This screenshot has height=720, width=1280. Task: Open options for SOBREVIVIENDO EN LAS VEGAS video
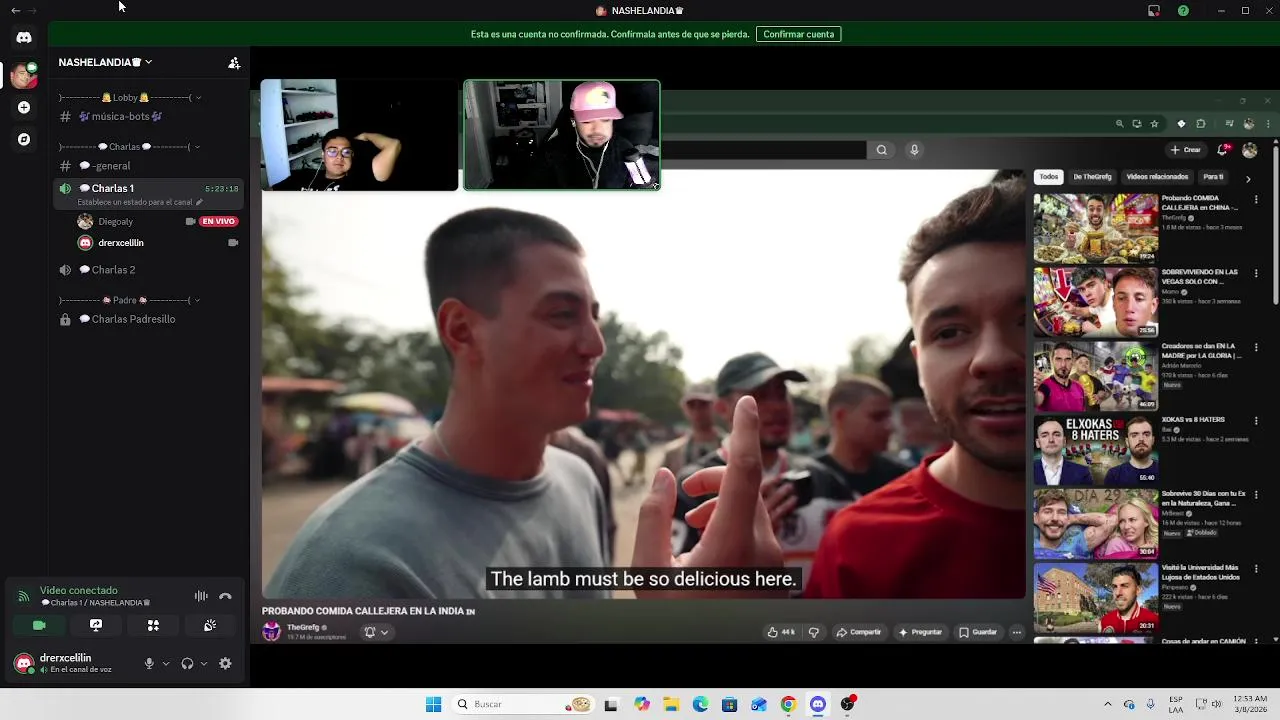pyautogui.click(x=1256, y=273)
